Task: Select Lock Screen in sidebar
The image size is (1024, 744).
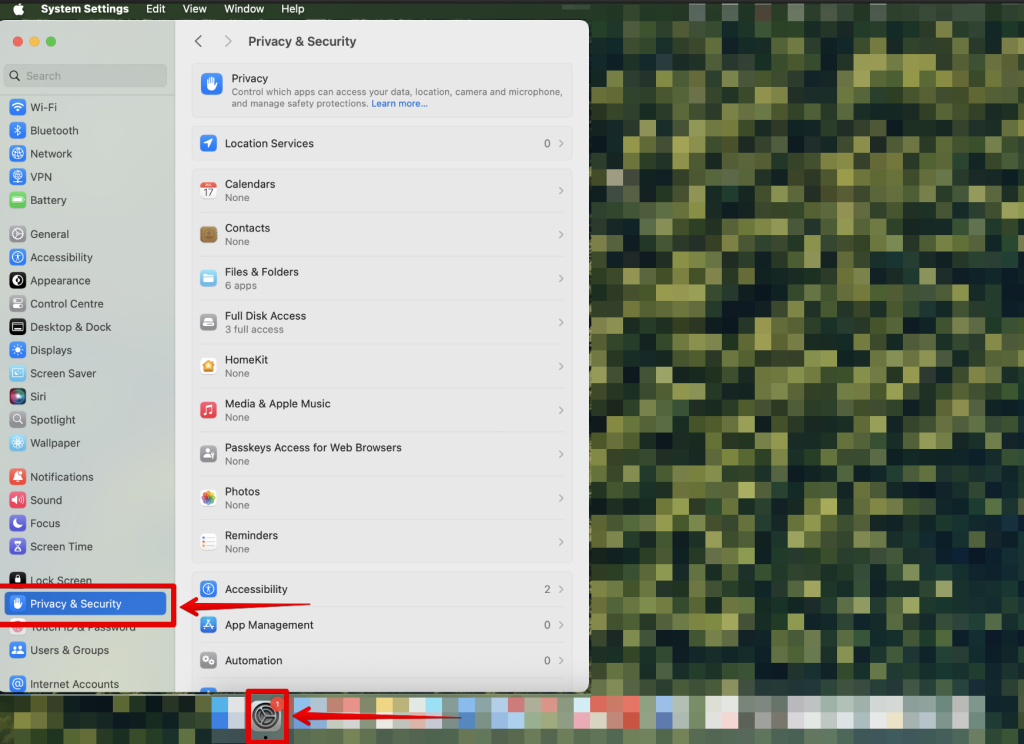Action: pos(86,580)
